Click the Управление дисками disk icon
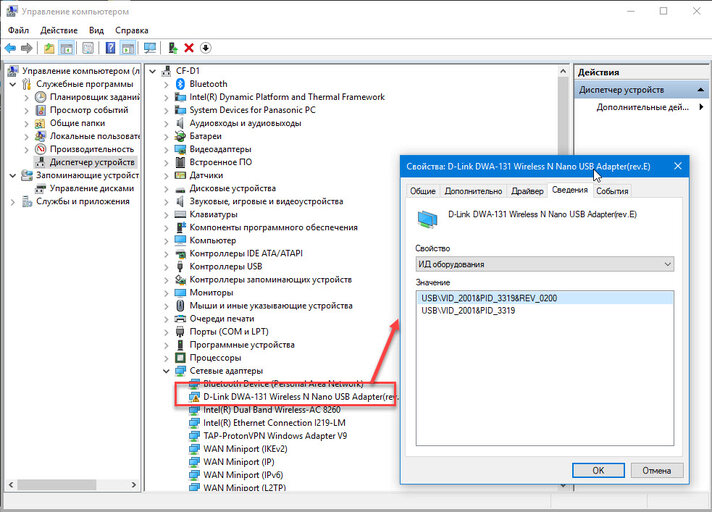Image resolution: width=712 pixels, height=512 pixels. click(40, 188)
